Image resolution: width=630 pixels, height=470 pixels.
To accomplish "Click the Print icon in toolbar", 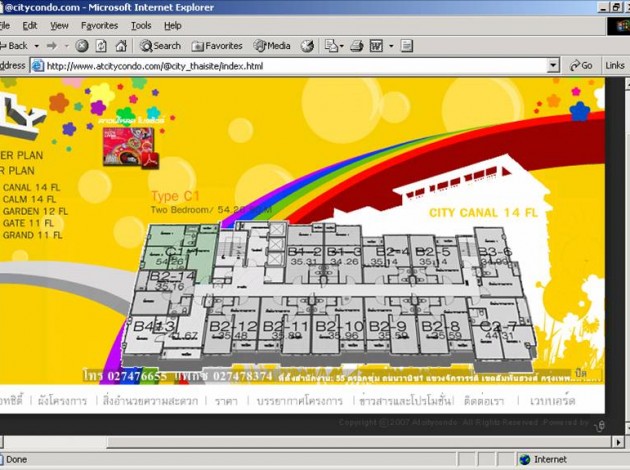I will pyautogui.click(x=356, y=46).
